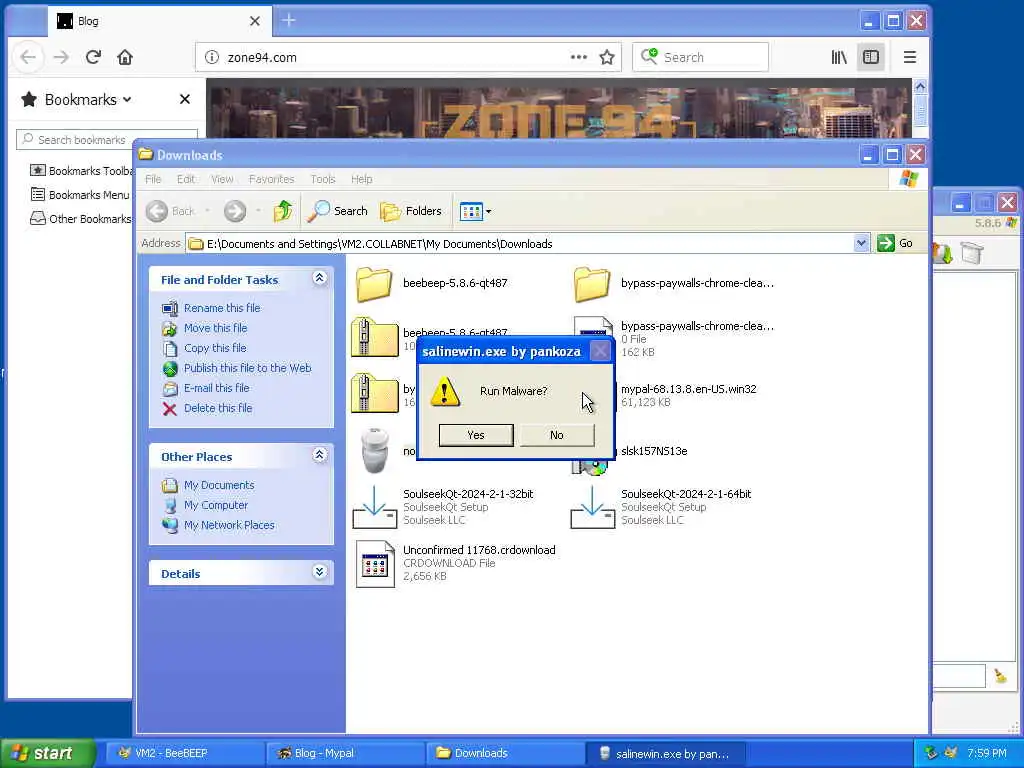1024x768 pixels.
Task: Show site information for zone94.com
Action: [212, 57]
